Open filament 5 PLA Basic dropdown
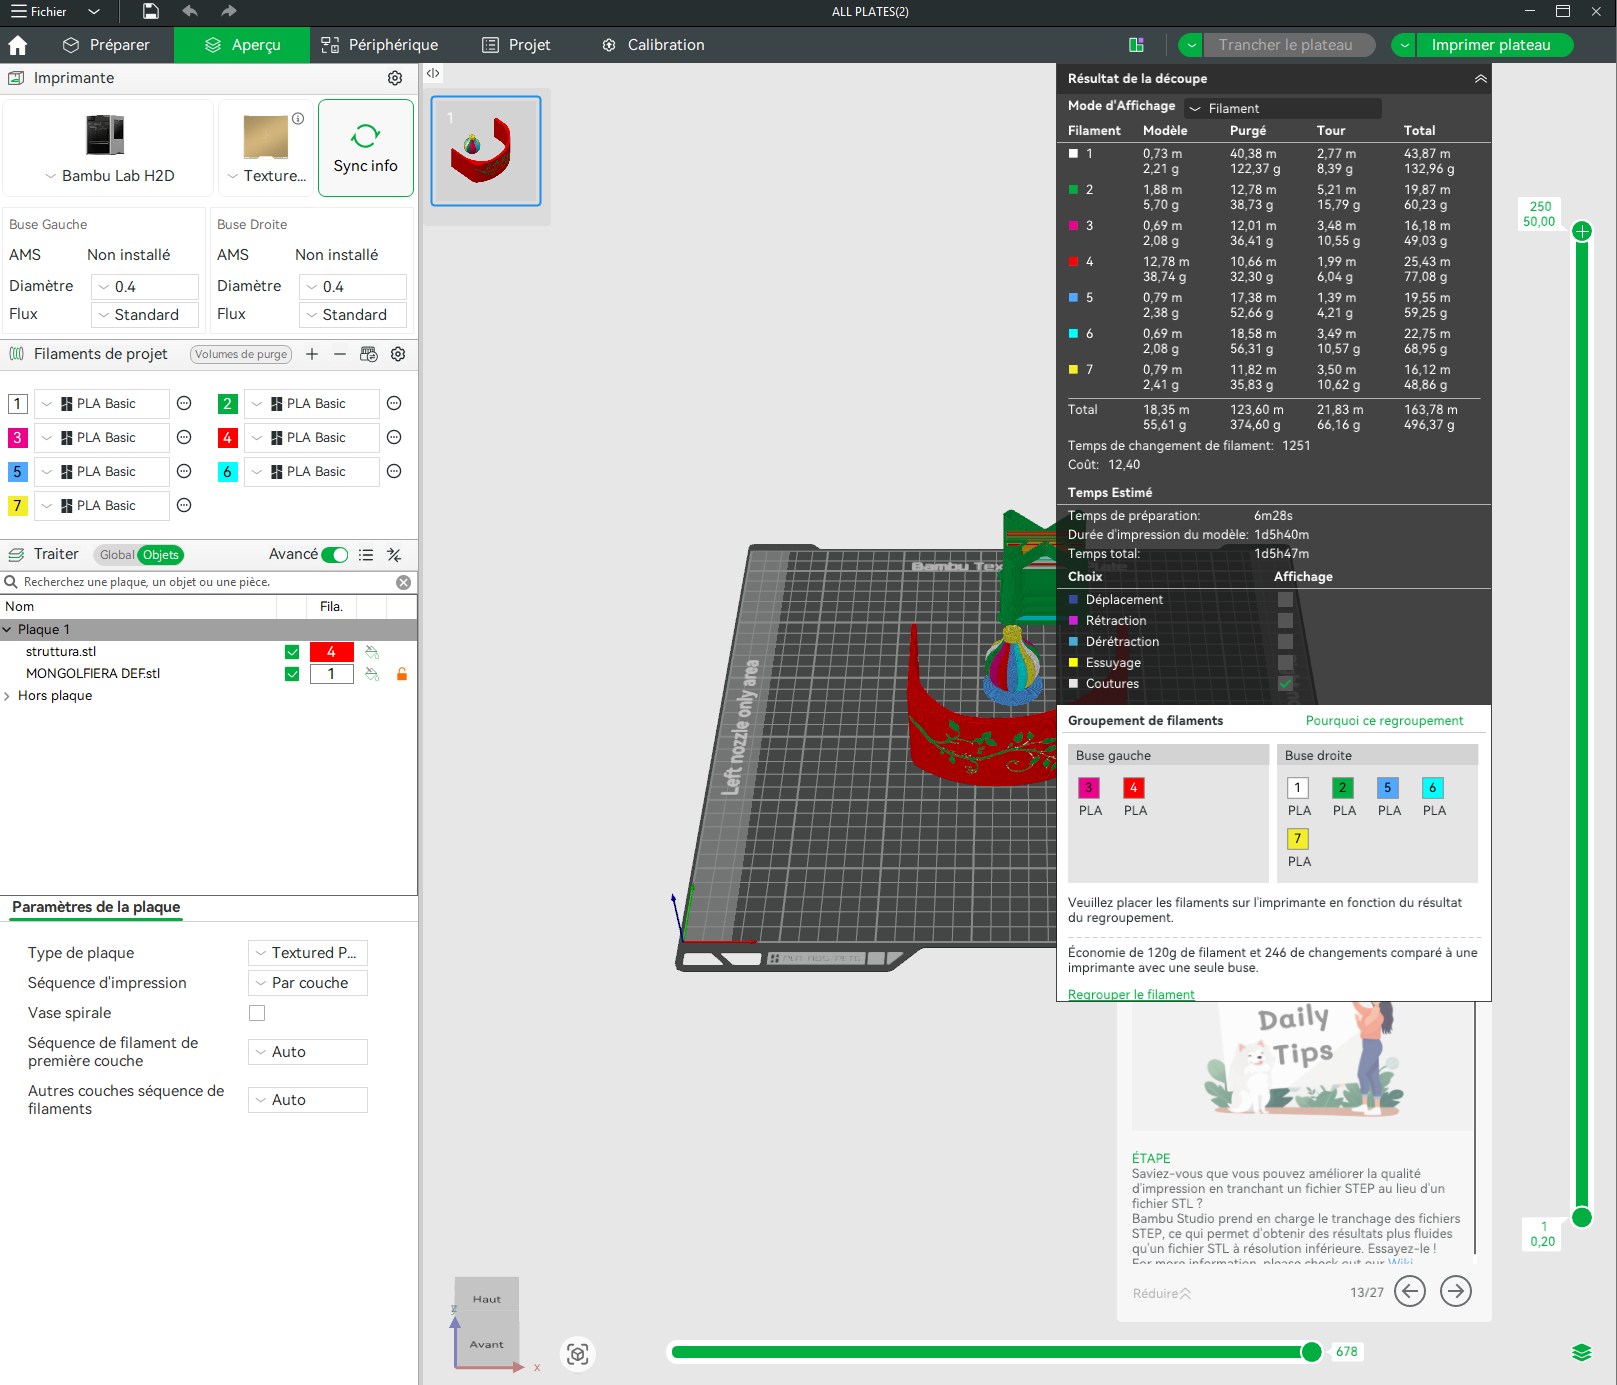1617x1385 pixels. (x=102, y=471)
